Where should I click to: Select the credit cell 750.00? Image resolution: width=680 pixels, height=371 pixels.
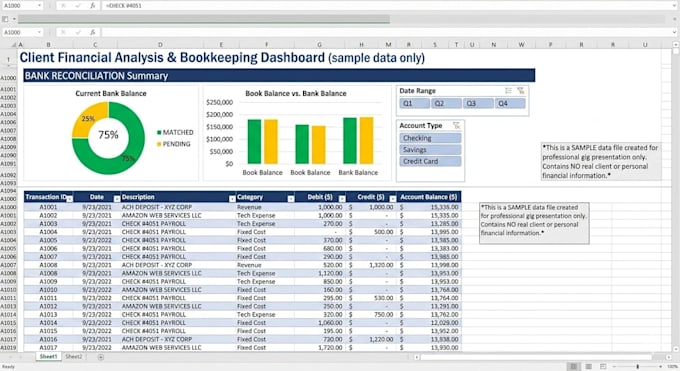[x=372, y=315]
